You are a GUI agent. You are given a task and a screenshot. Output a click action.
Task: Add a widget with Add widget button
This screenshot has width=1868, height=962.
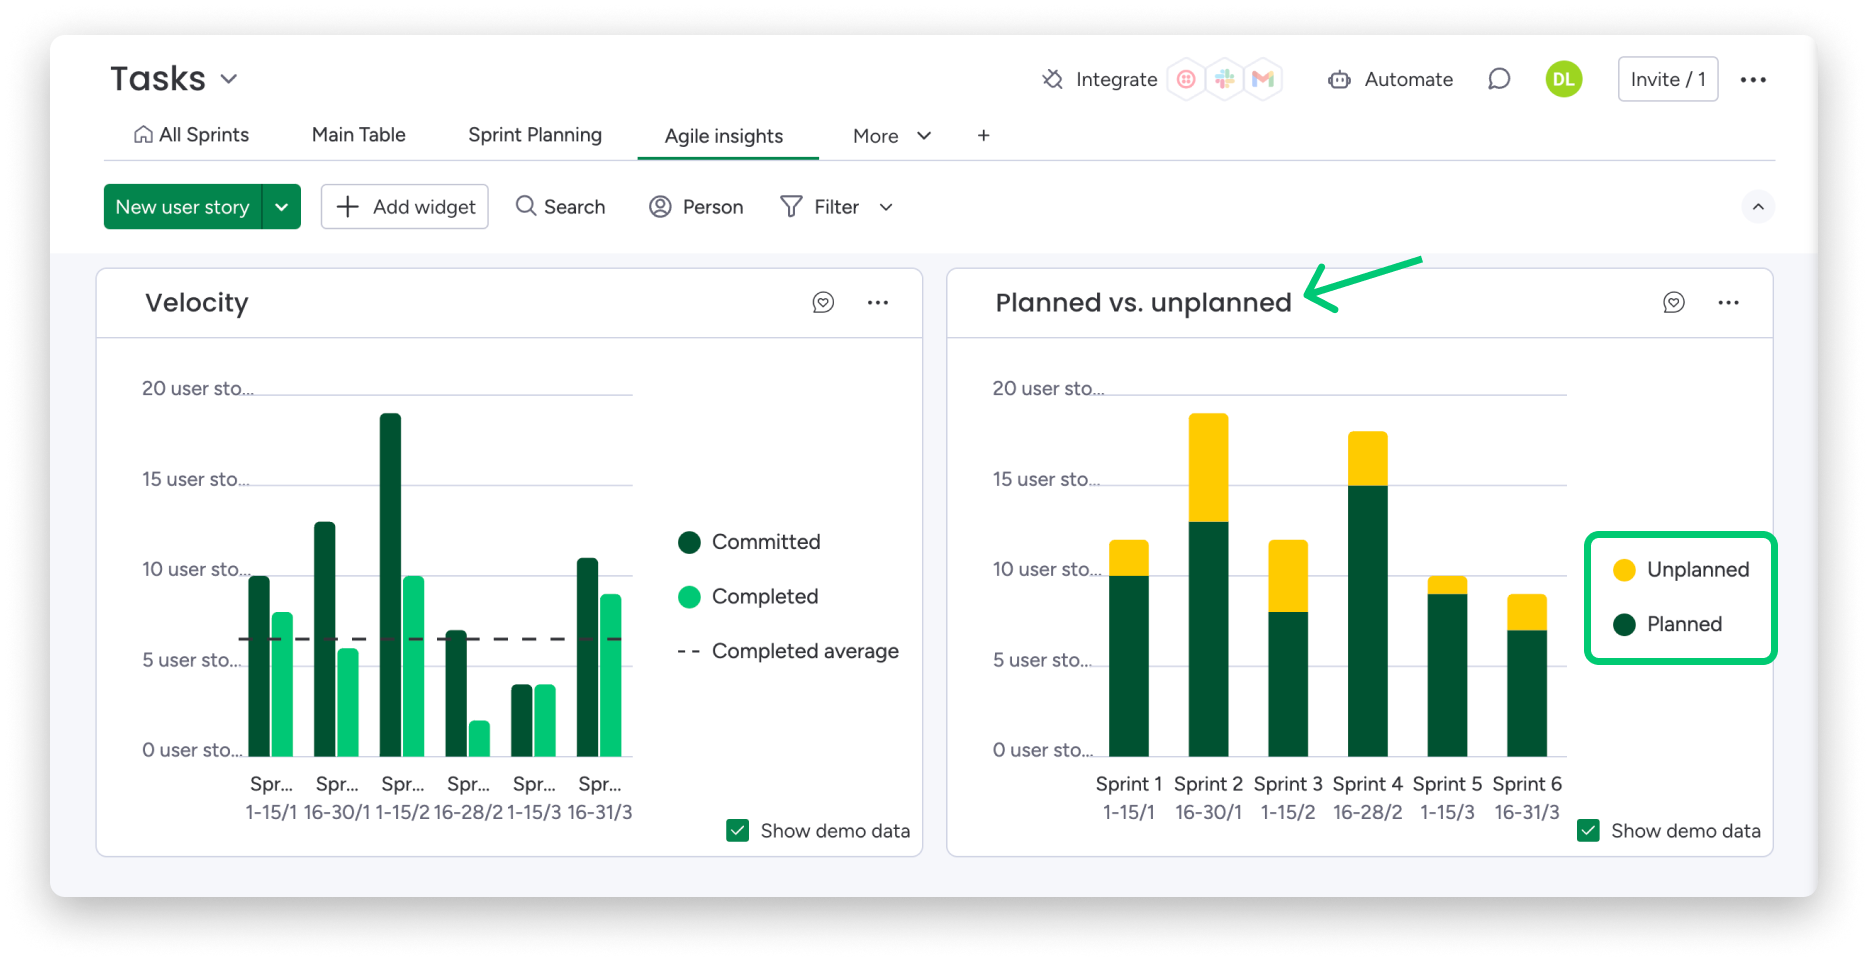pyautogui.click(x=404, y=206)
